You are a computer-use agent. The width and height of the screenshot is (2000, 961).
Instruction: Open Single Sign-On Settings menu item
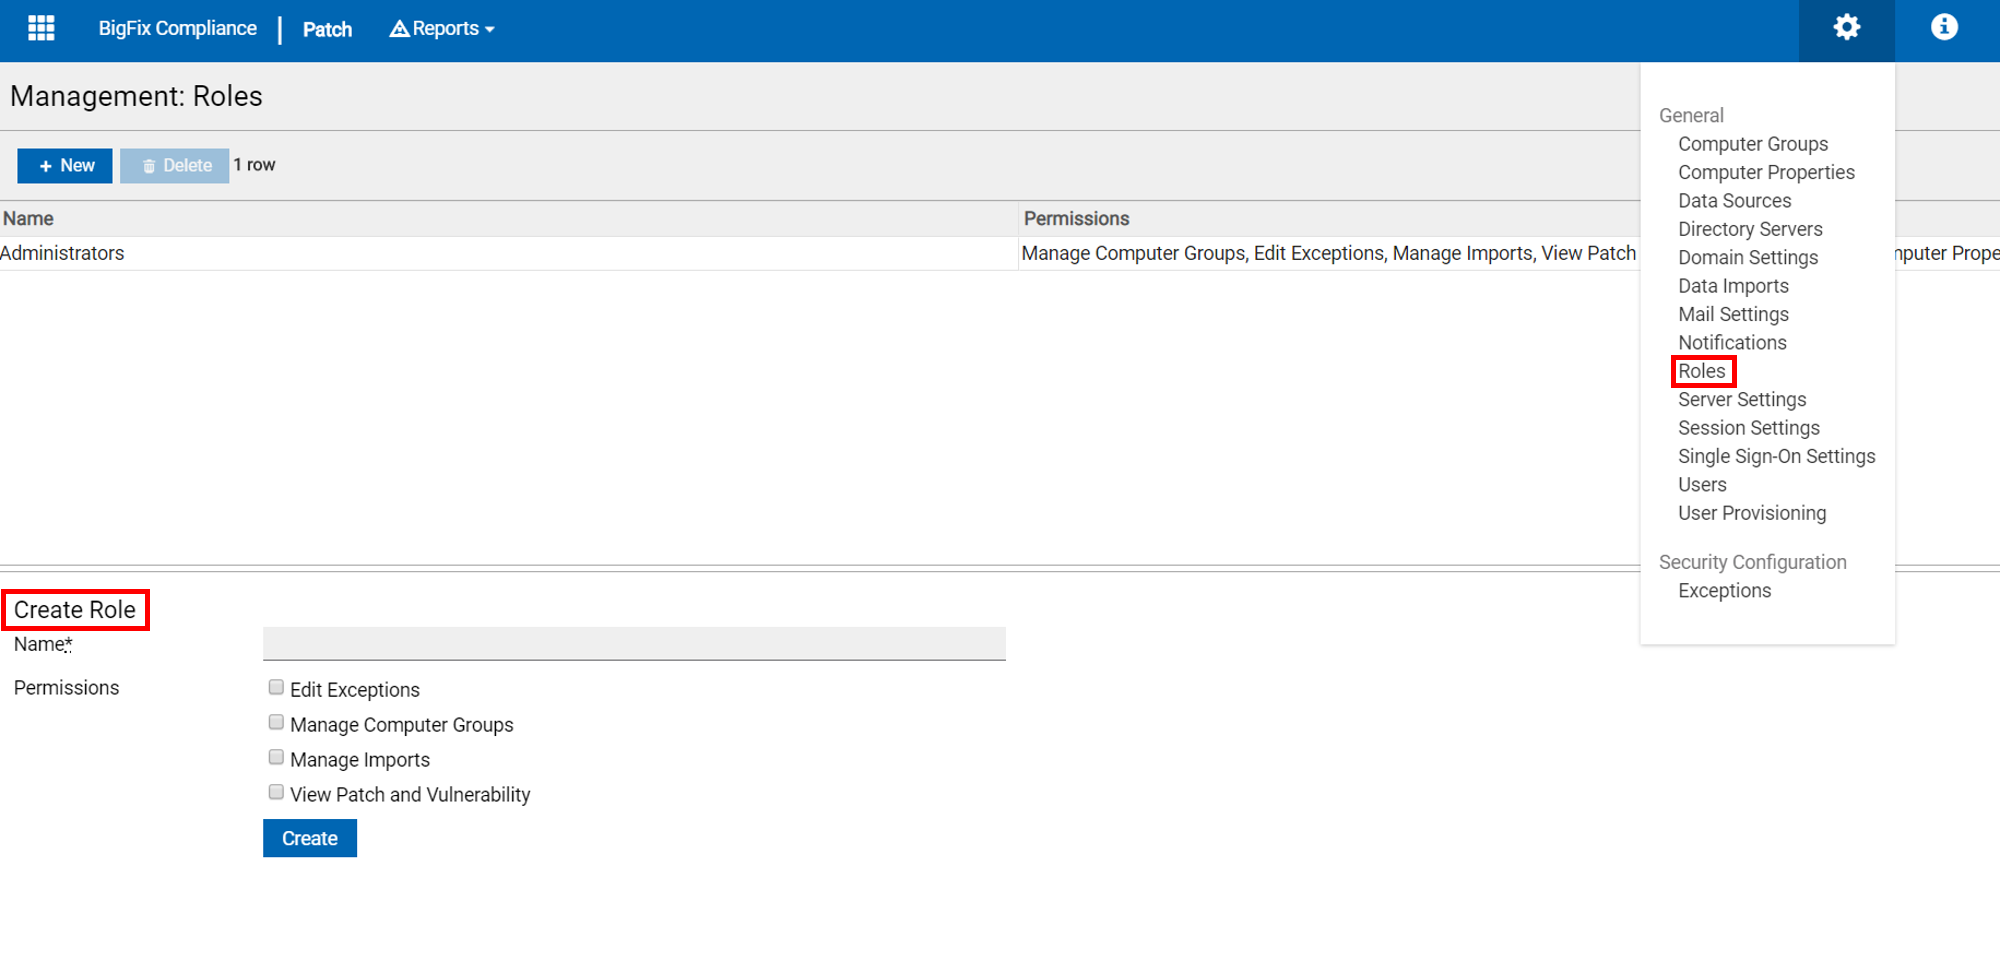(1776, 456)
